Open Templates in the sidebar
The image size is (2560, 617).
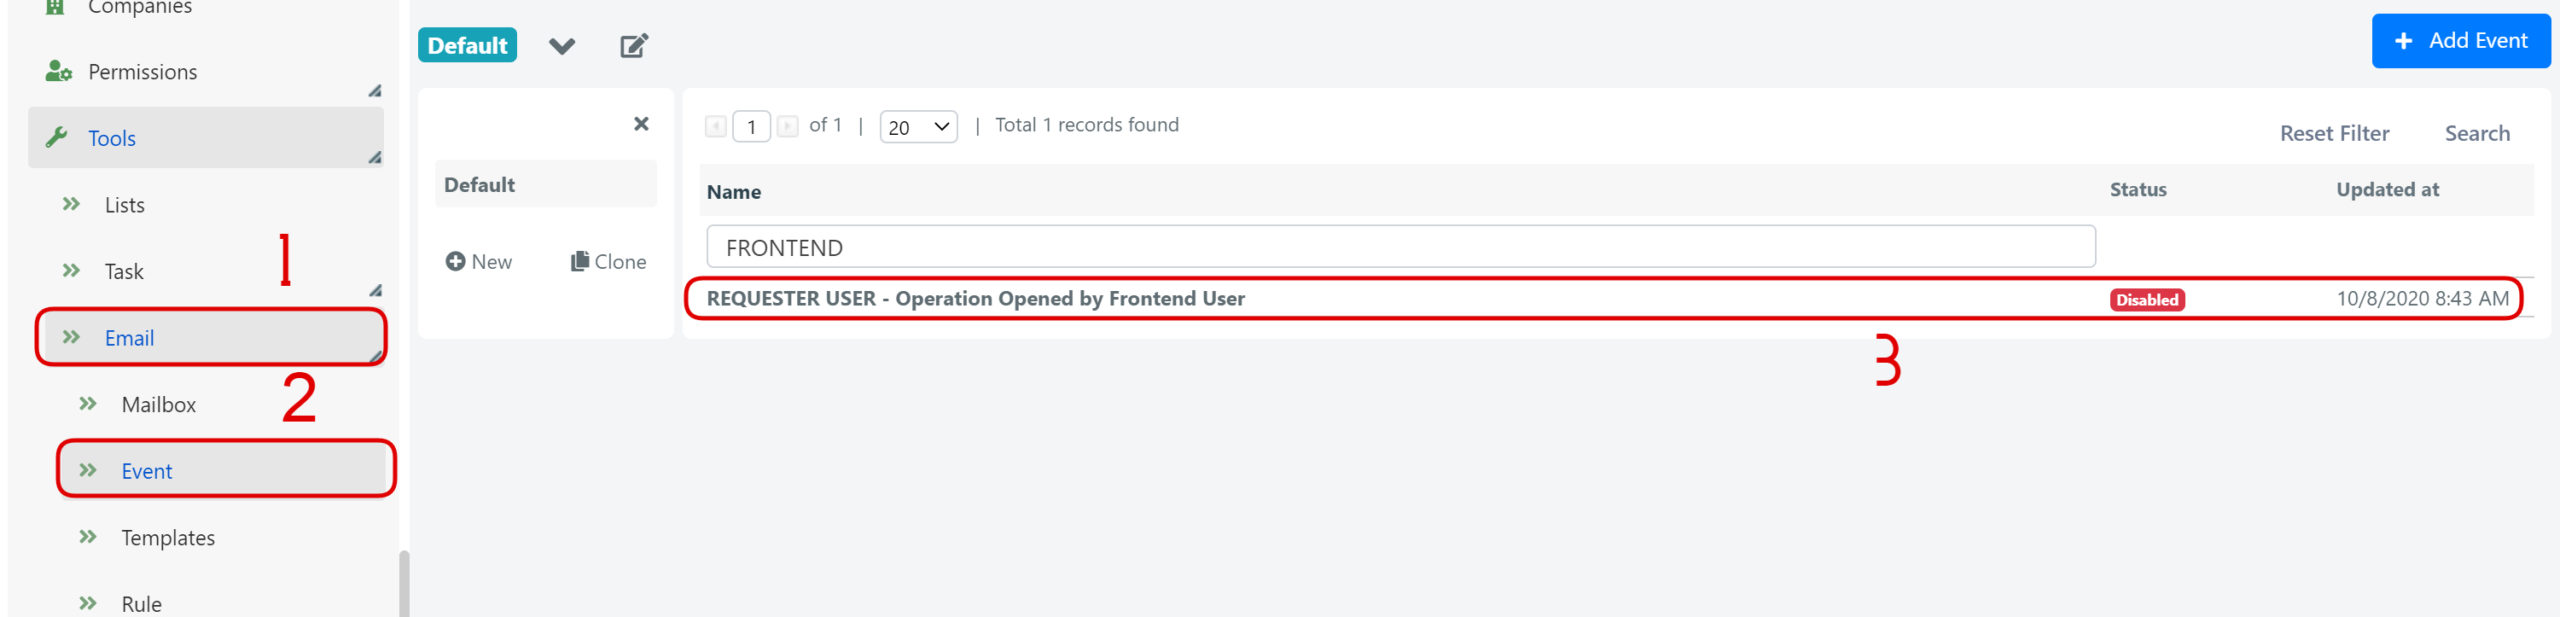pos(168,537)
